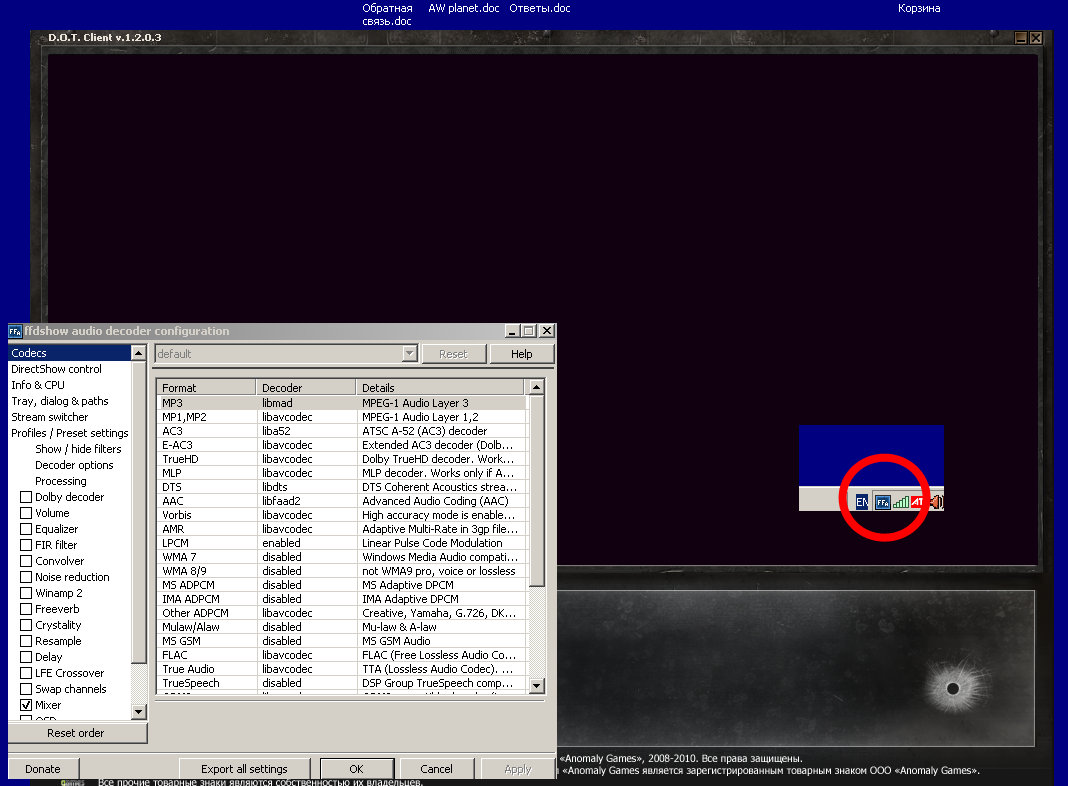The height and width of the screenshot is (786, 1068).
Task: Click the Cancel button
Action: tap(437, 769)
